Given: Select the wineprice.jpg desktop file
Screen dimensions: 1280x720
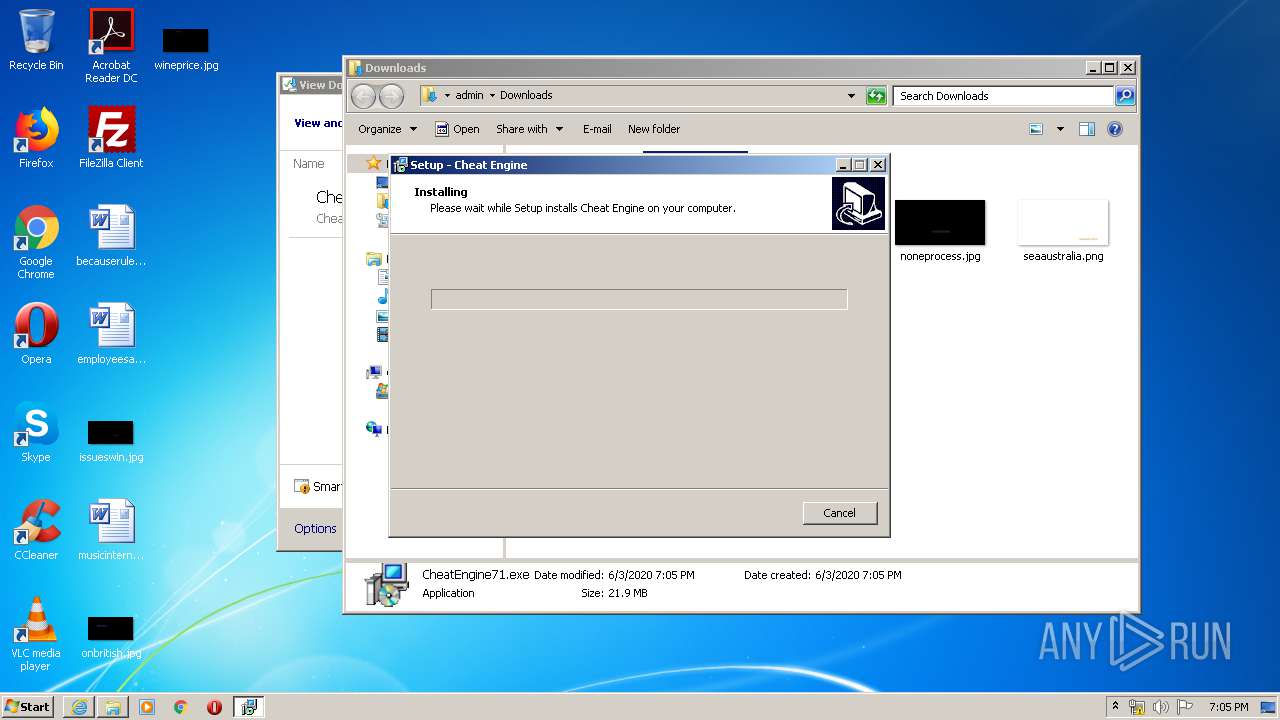Looking at the screenshot, I should click(186, 49).
